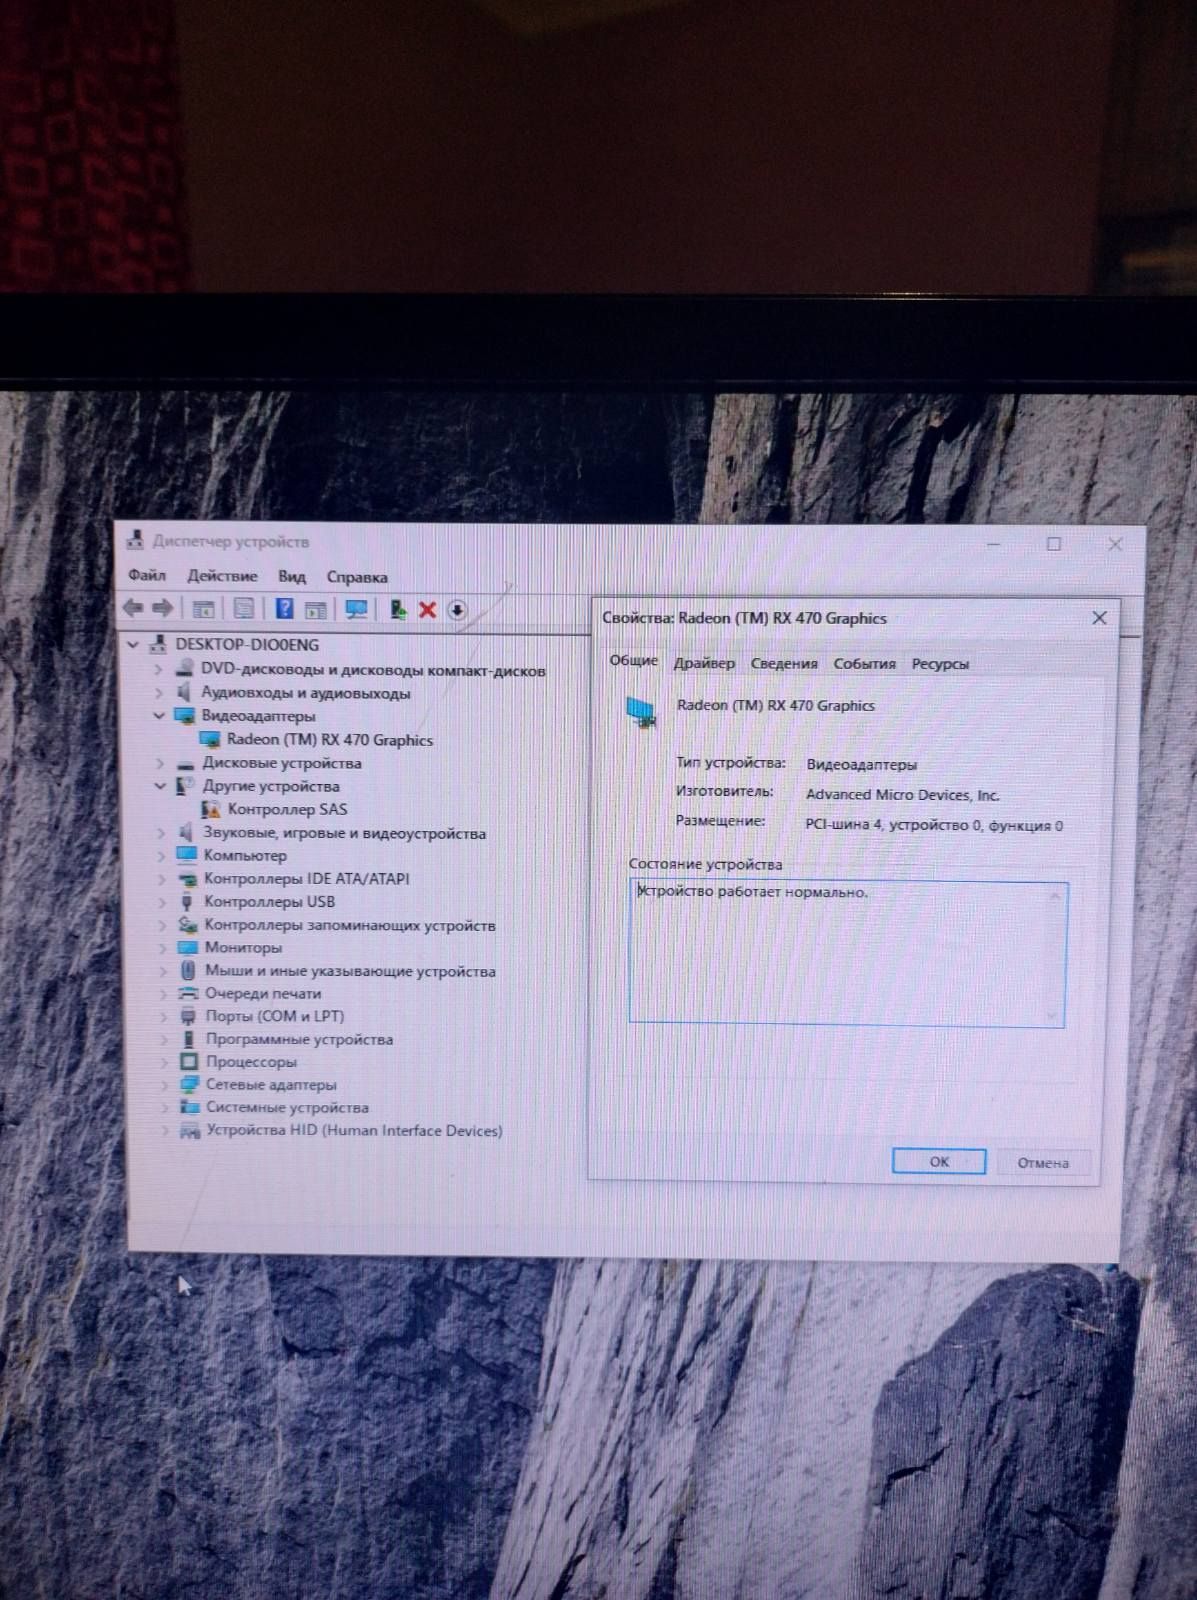Click the monitor icon beside Мониторы

click(188, 947)
